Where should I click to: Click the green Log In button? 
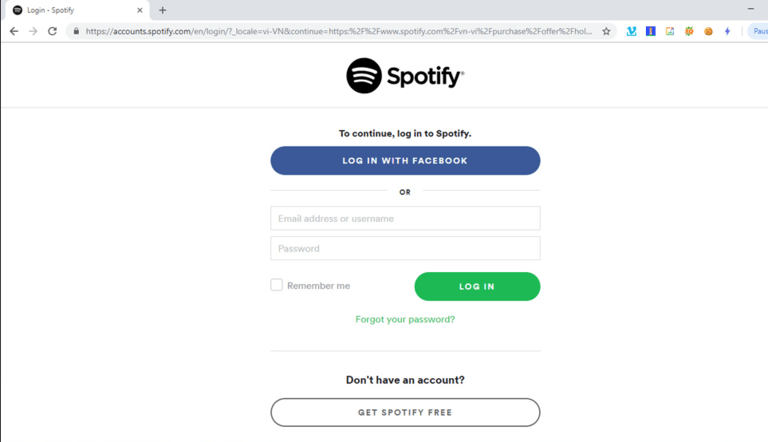coord(477,286)
